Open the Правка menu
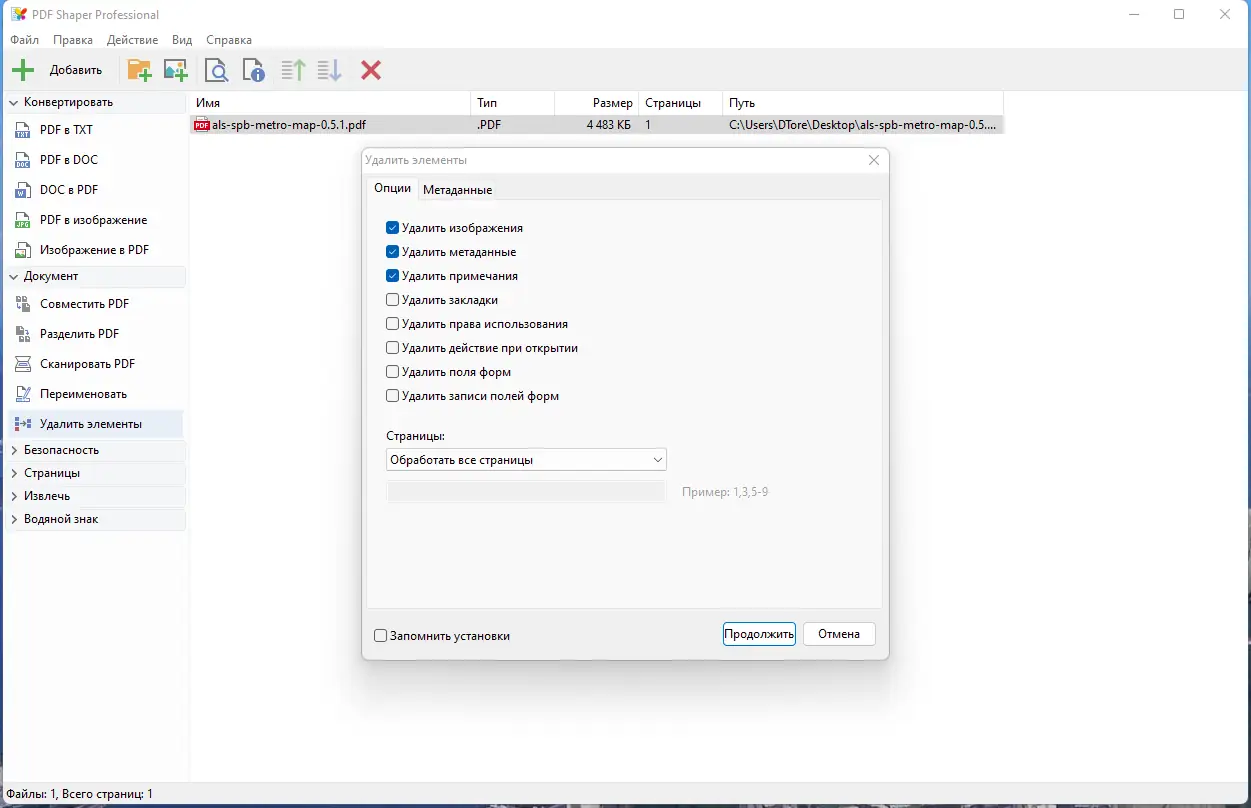1251x808 pixels. coord(73,40)
